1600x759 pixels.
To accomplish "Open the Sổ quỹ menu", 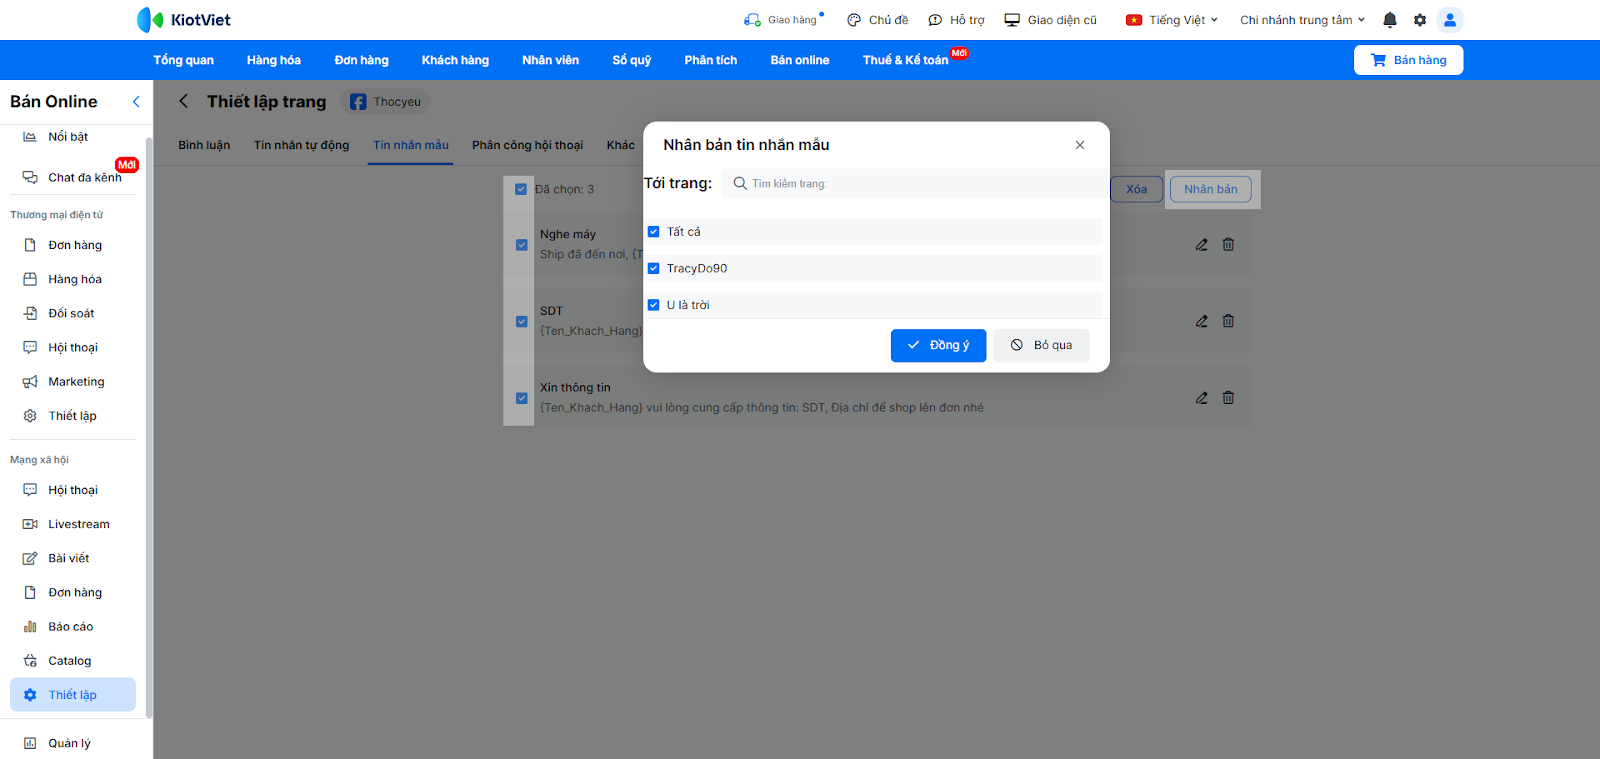I will [632, 60].
